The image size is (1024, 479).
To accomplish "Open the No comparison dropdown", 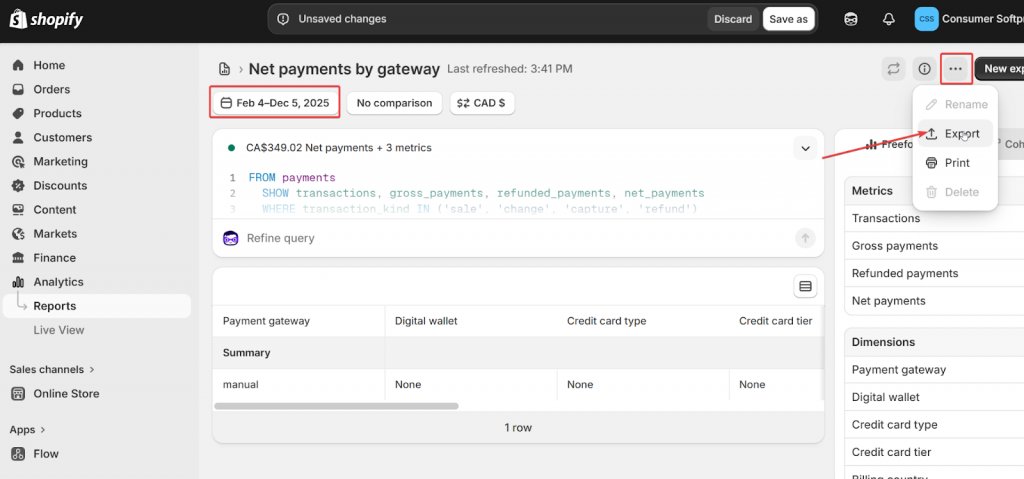I will click(394, 103).
